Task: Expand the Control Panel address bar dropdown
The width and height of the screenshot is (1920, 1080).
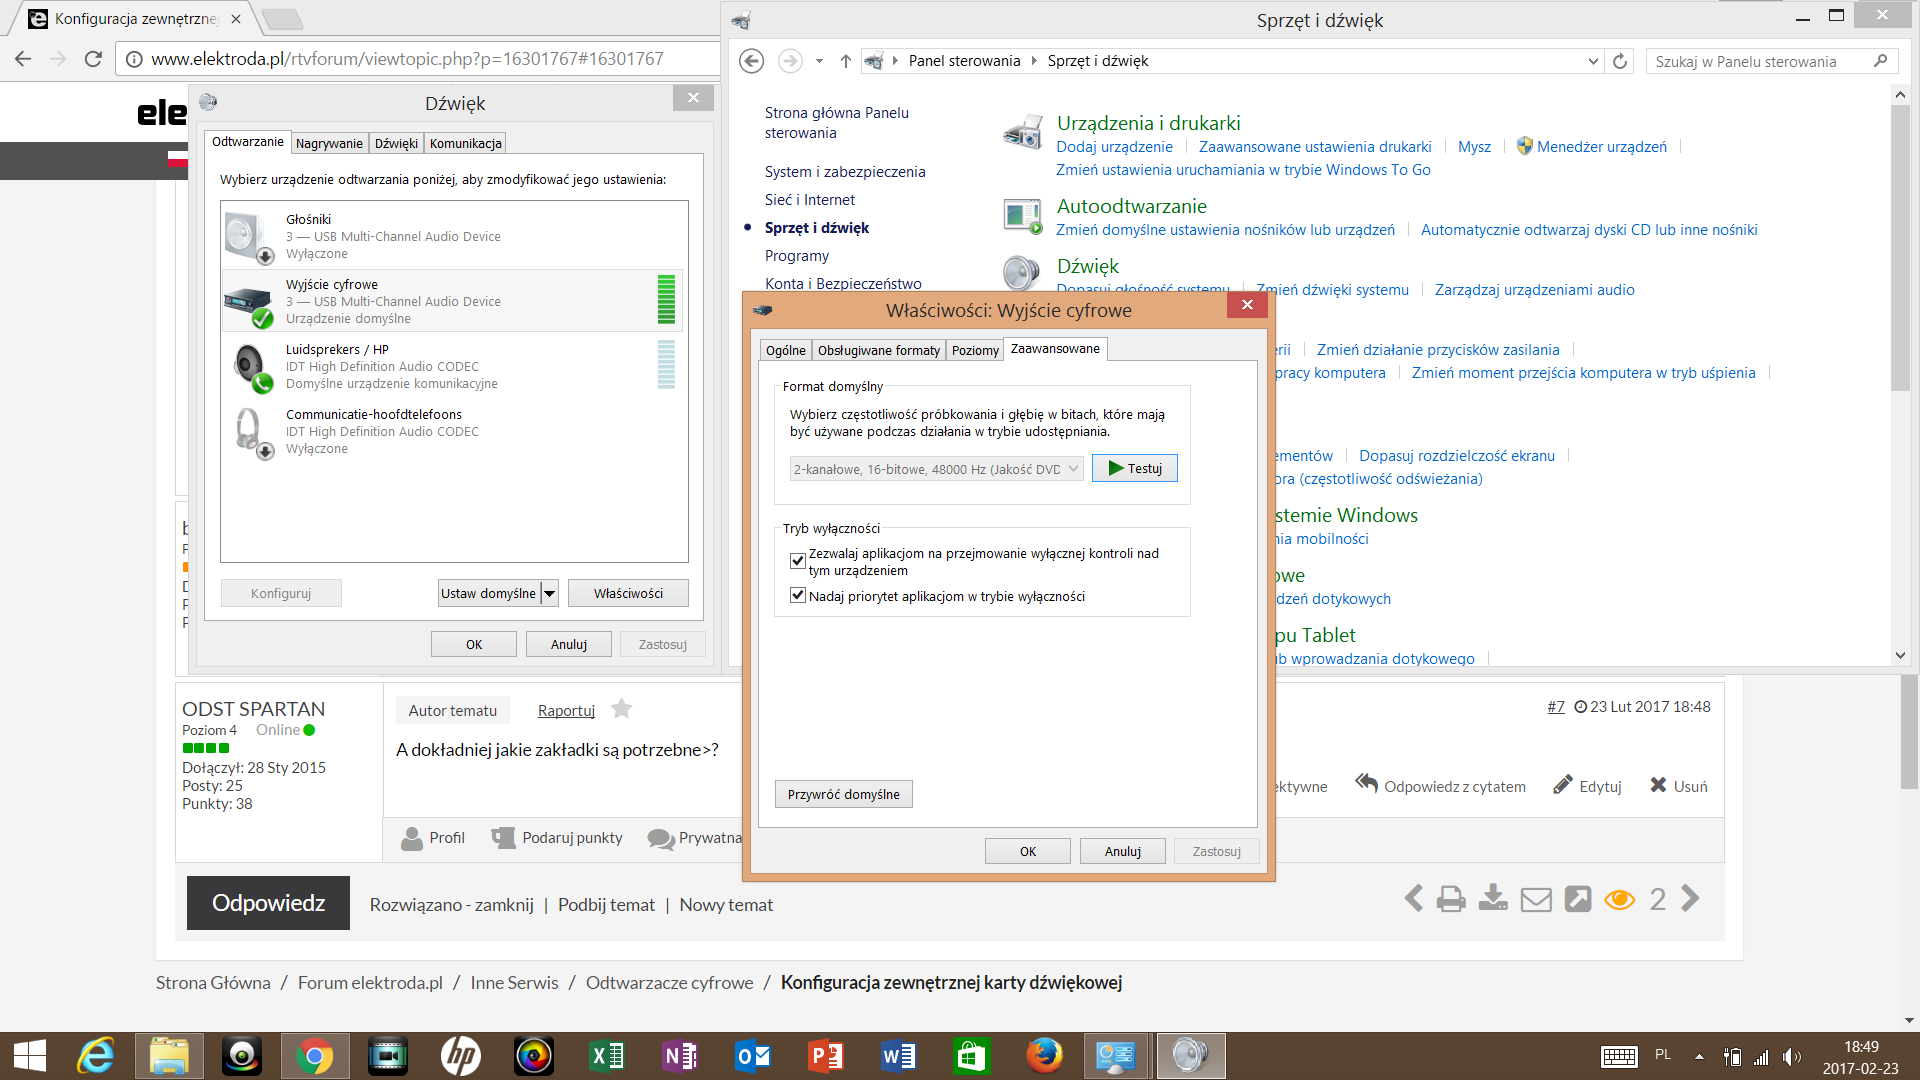Action: pyautogui.click(x=1593, y=61)
